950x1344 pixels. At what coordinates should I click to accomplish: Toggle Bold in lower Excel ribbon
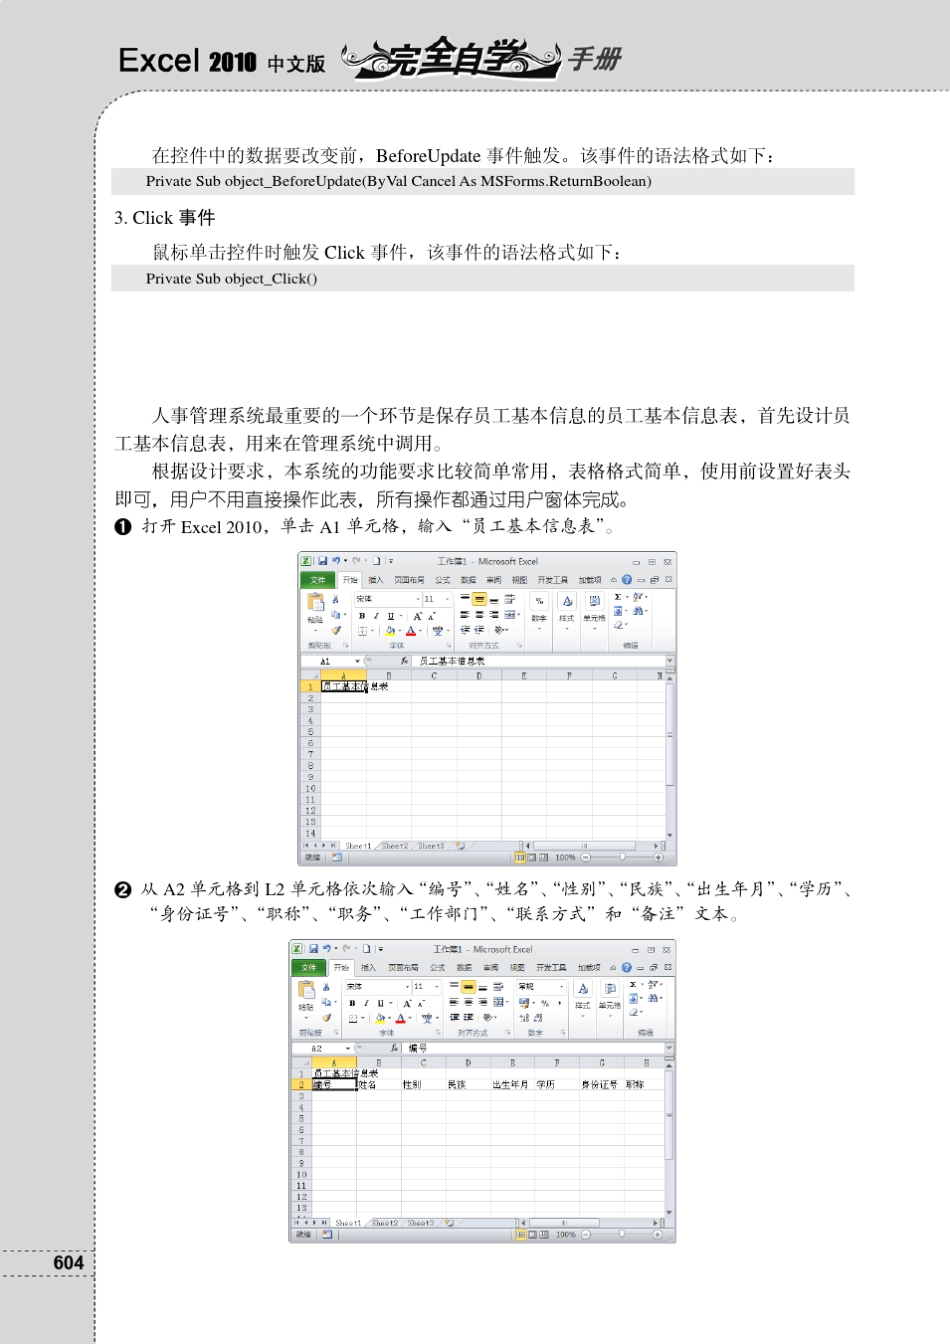352,1003
